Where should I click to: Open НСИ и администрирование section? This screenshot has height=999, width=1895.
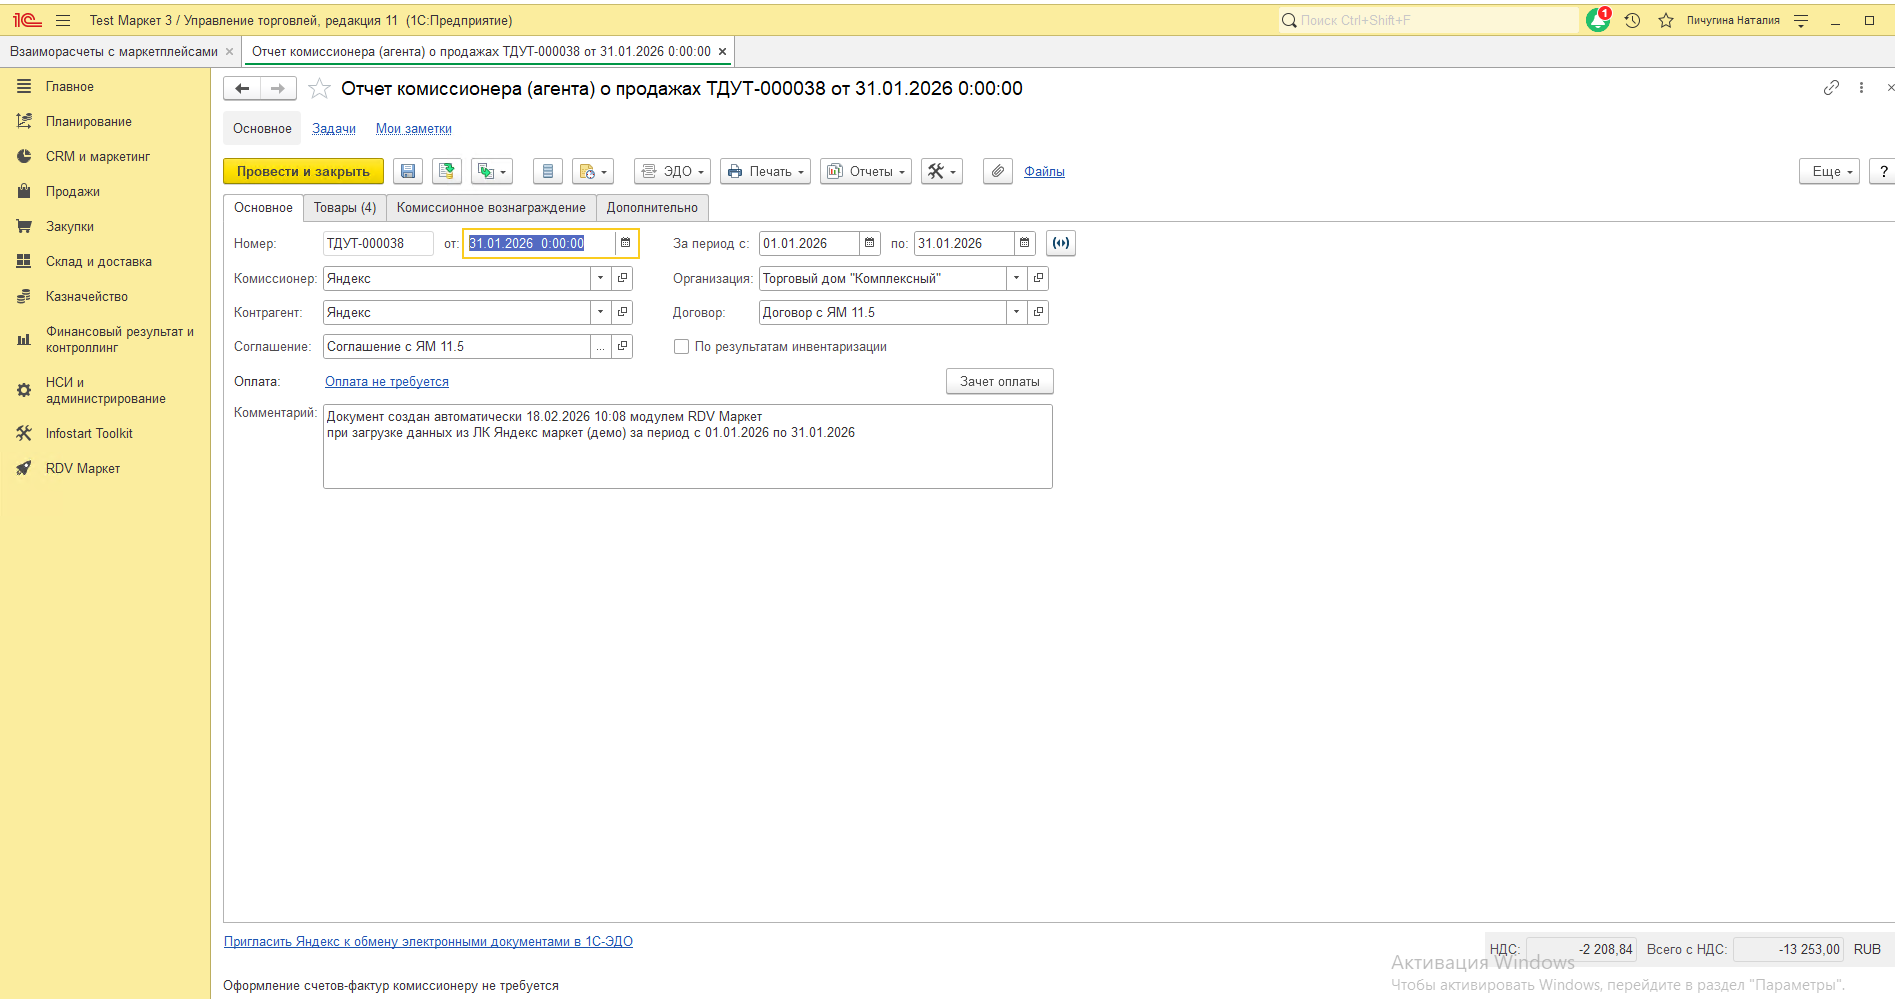coord(105,390)
